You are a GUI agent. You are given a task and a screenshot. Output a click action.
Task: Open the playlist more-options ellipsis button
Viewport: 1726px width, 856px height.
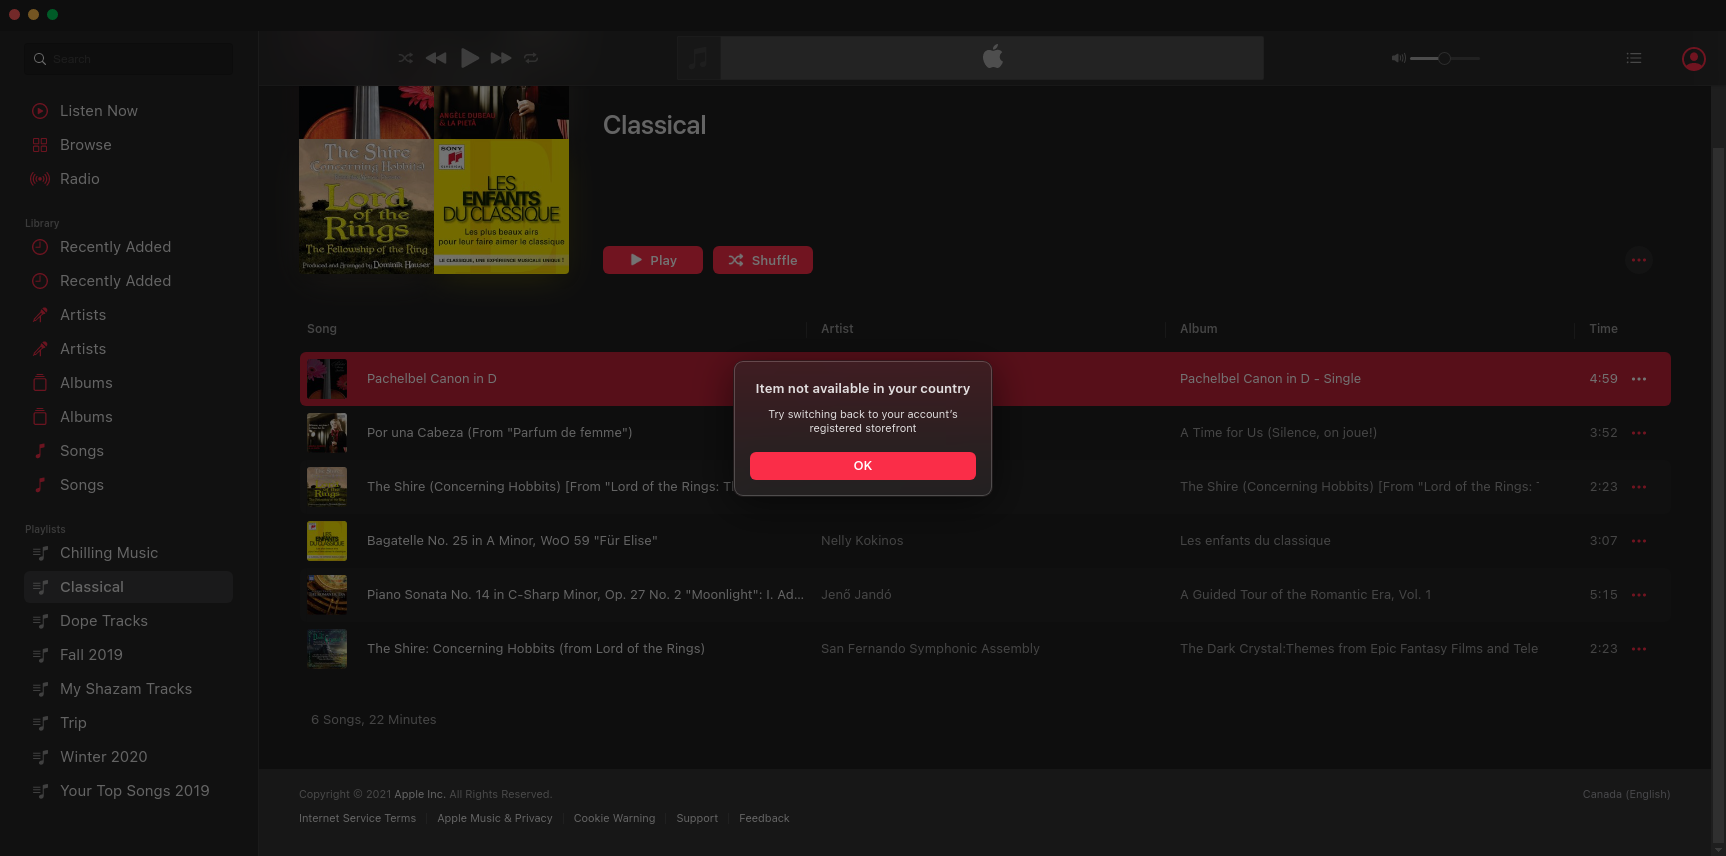1638,260
